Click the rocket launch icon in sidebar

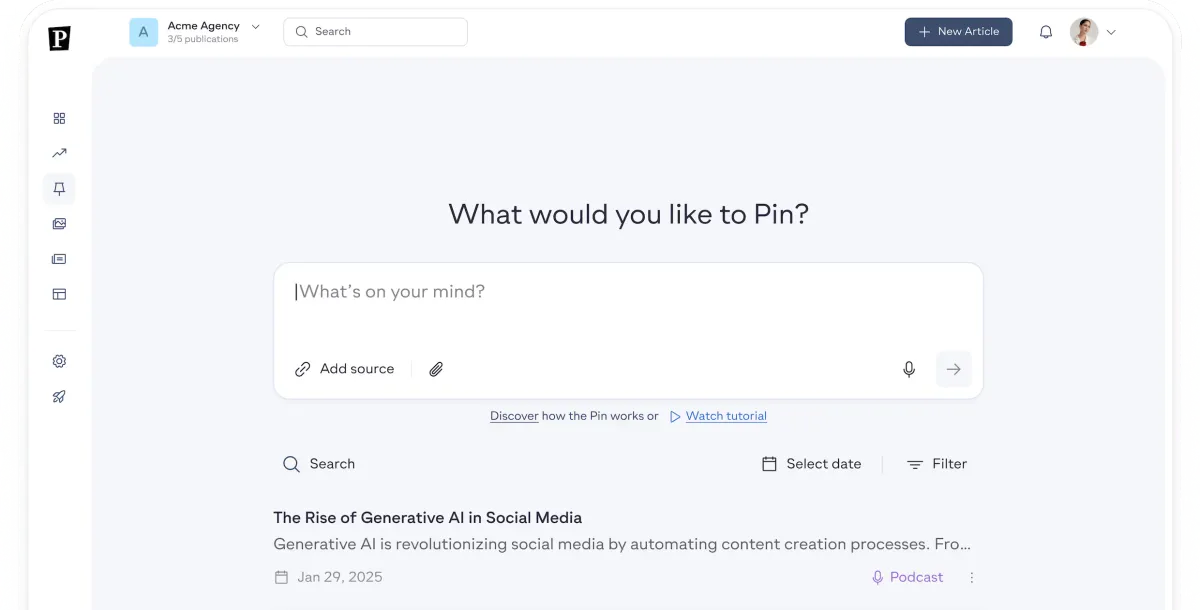(x=59, y=397)
